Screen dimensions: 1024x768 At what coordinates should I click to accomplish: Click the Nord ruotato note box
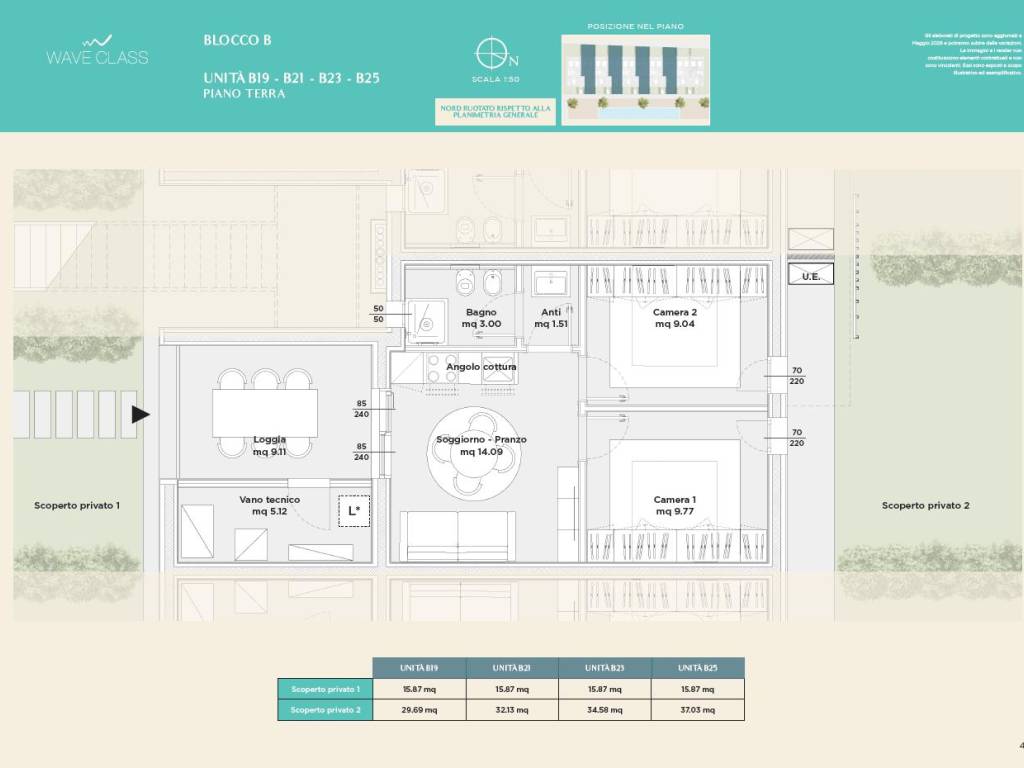click(495, 112)
